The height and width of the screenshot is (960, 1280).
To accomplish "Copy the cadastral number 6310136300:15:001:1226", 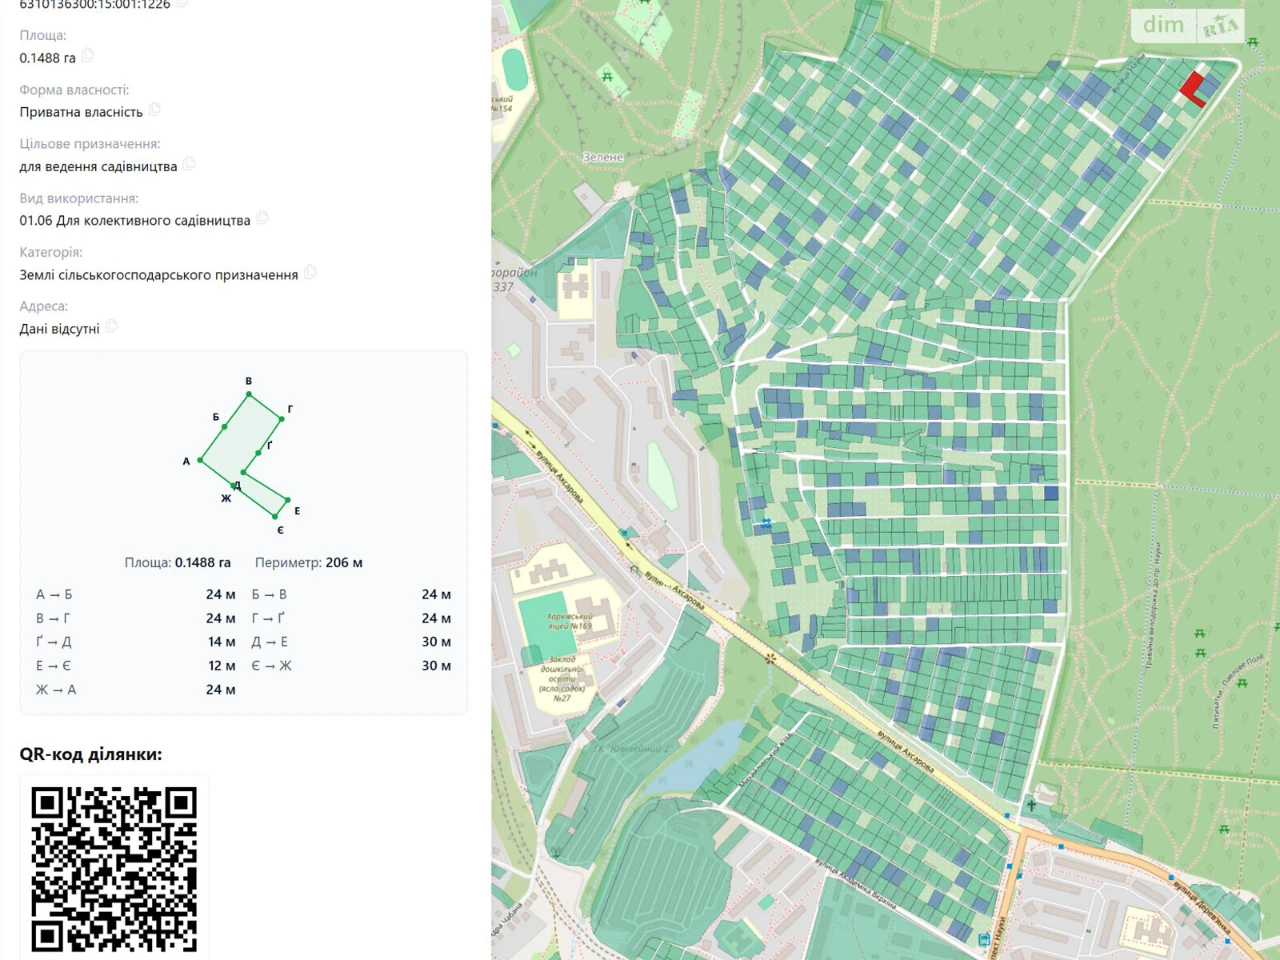I will (183, 4).
